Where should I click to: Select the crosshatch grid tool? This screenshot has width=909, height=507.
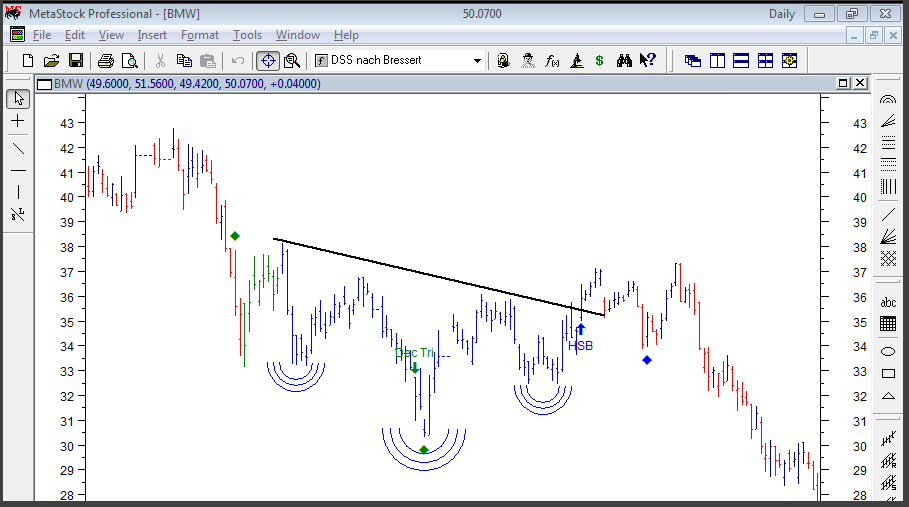(888, 258)
